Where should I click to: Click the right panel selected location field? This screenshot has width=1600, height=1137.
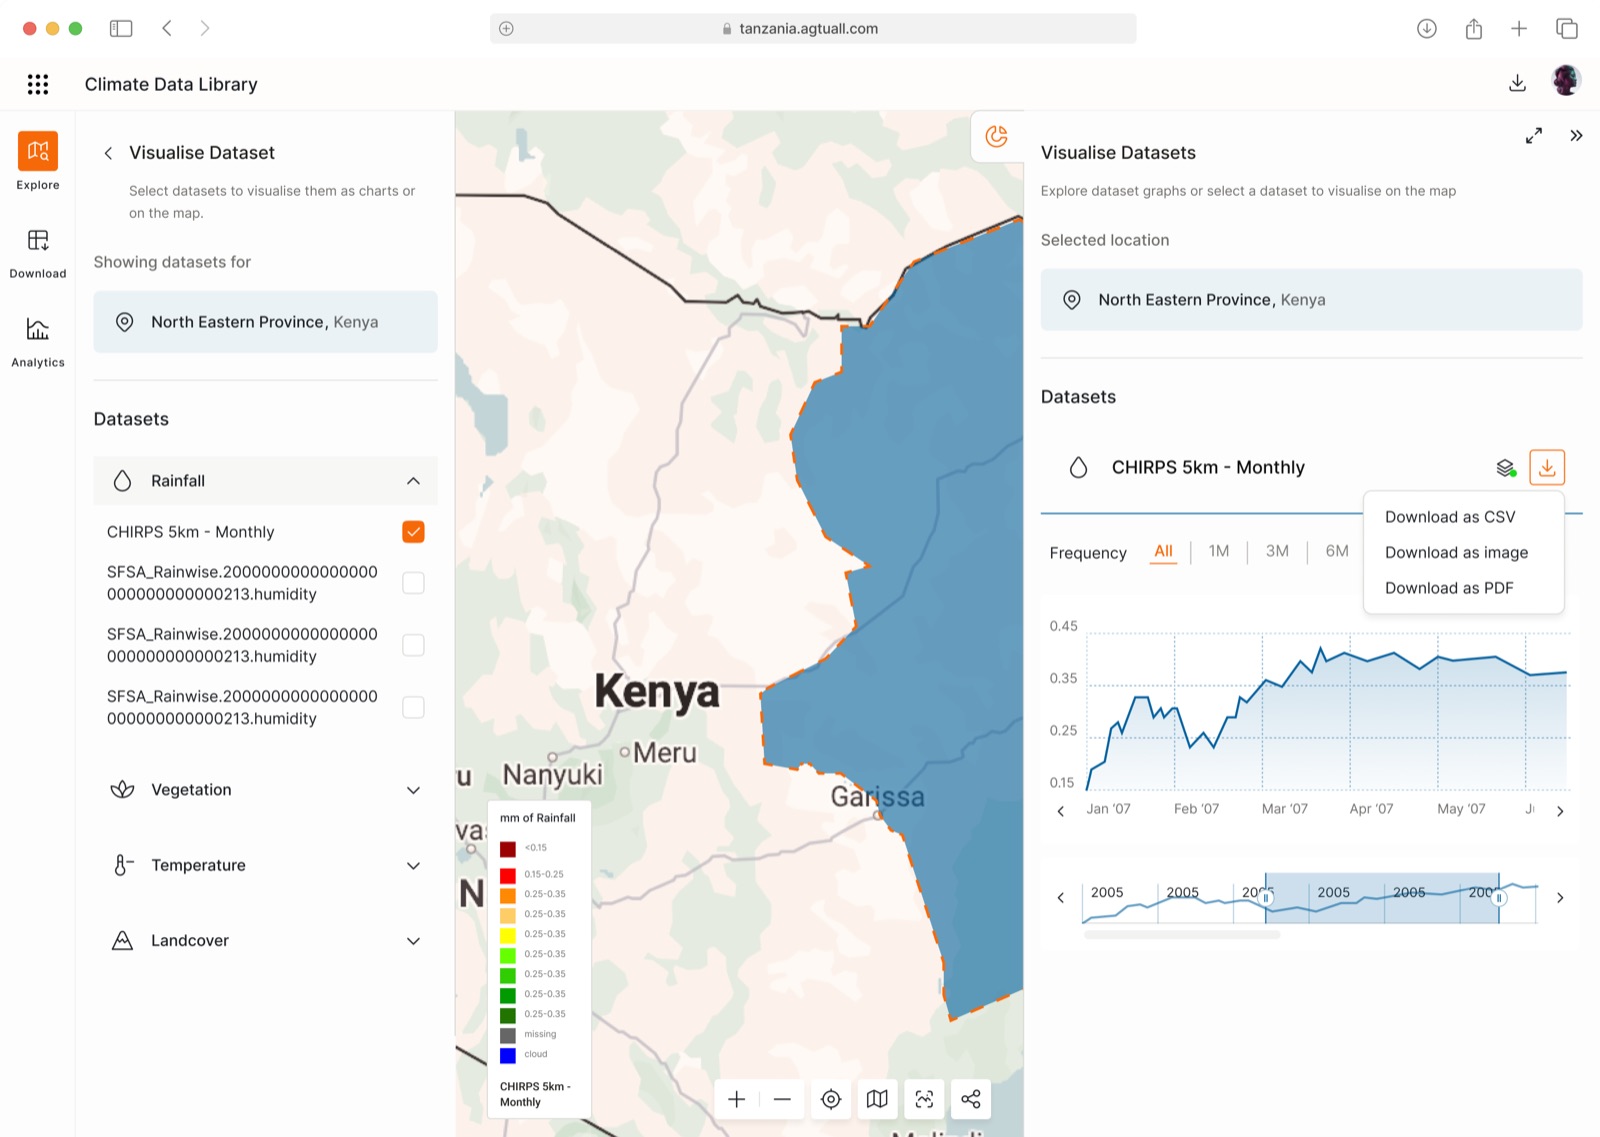1311,300
